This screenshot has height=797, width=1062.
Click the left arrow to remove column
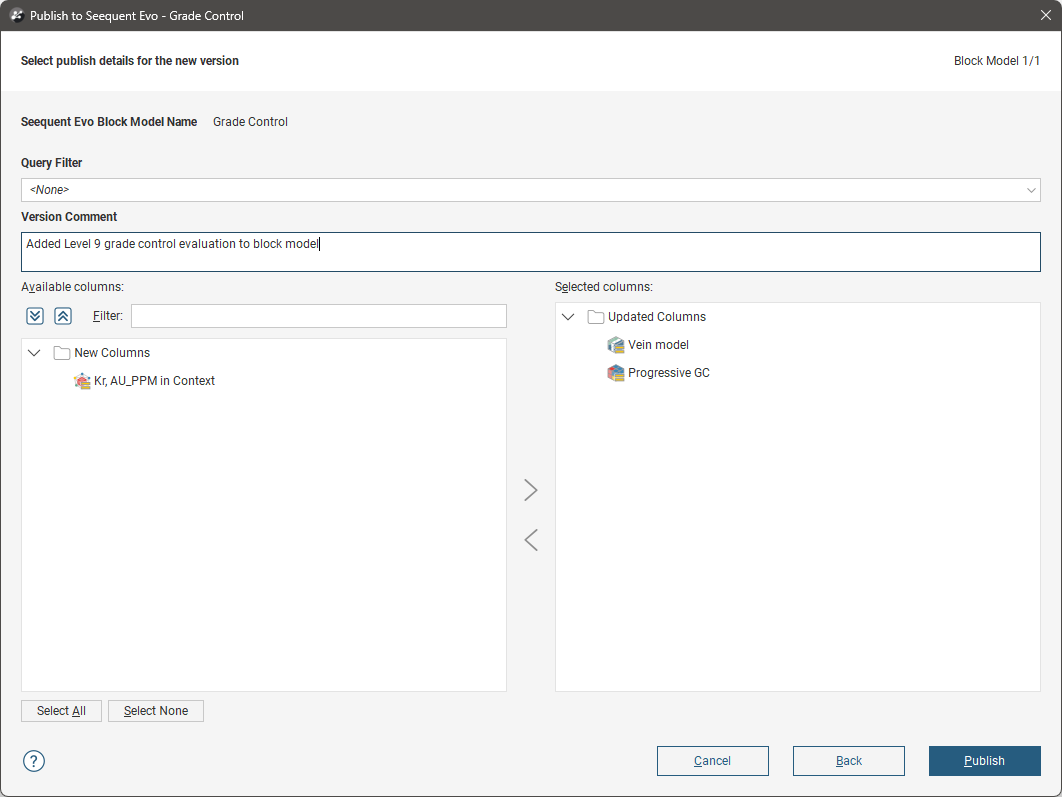[531, 540]
